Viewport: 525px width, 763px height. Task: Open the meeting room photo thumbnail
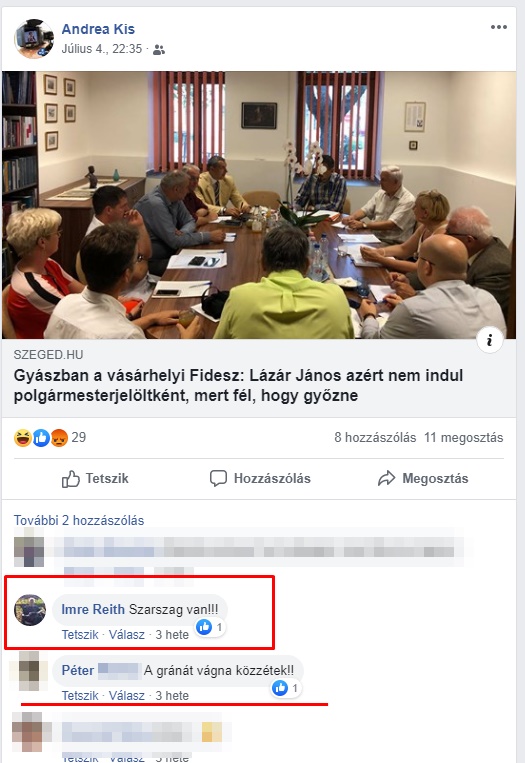(x=259, y=205)
